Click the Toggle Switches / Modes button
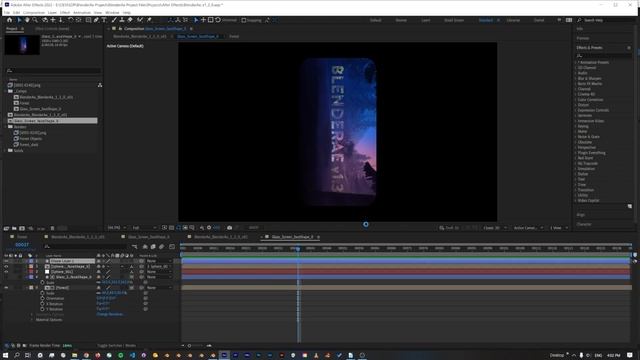This screenshot has width=640, height=360. [x=117, y=346]
